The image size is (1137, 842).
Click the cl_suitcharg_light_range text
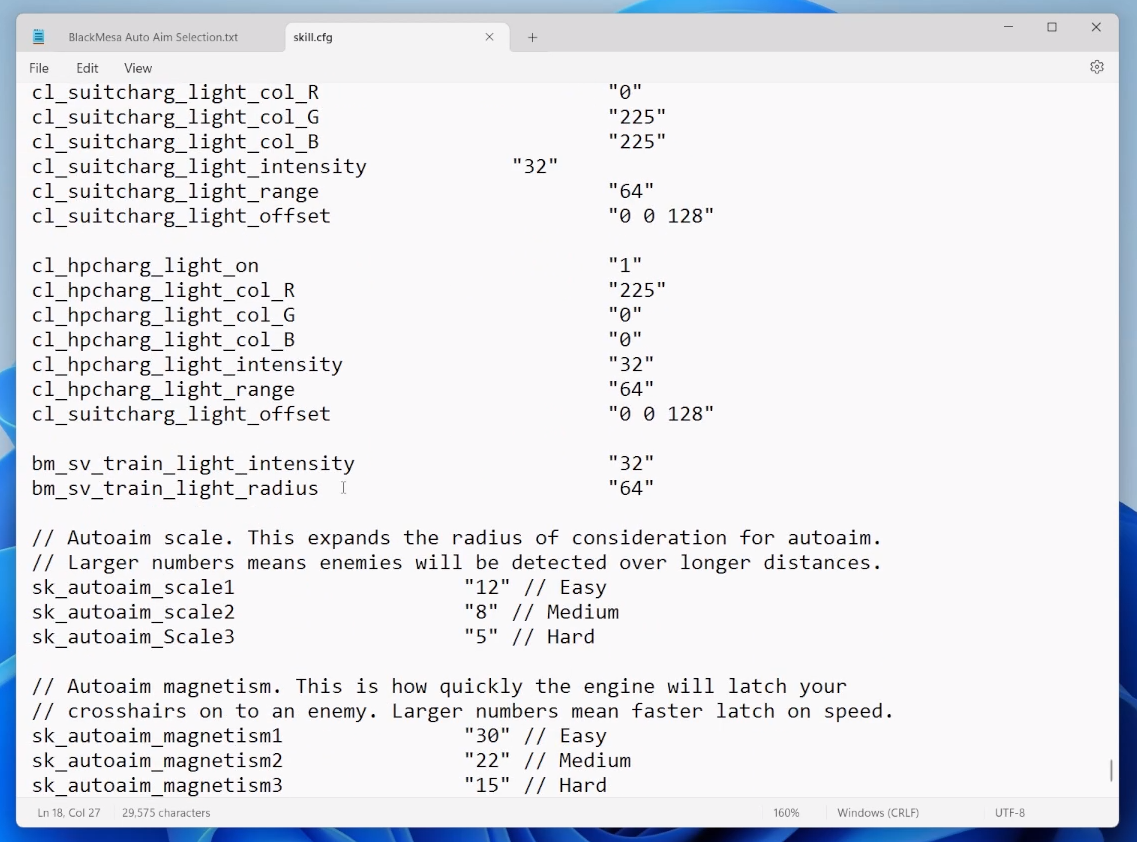pos(175,191)
